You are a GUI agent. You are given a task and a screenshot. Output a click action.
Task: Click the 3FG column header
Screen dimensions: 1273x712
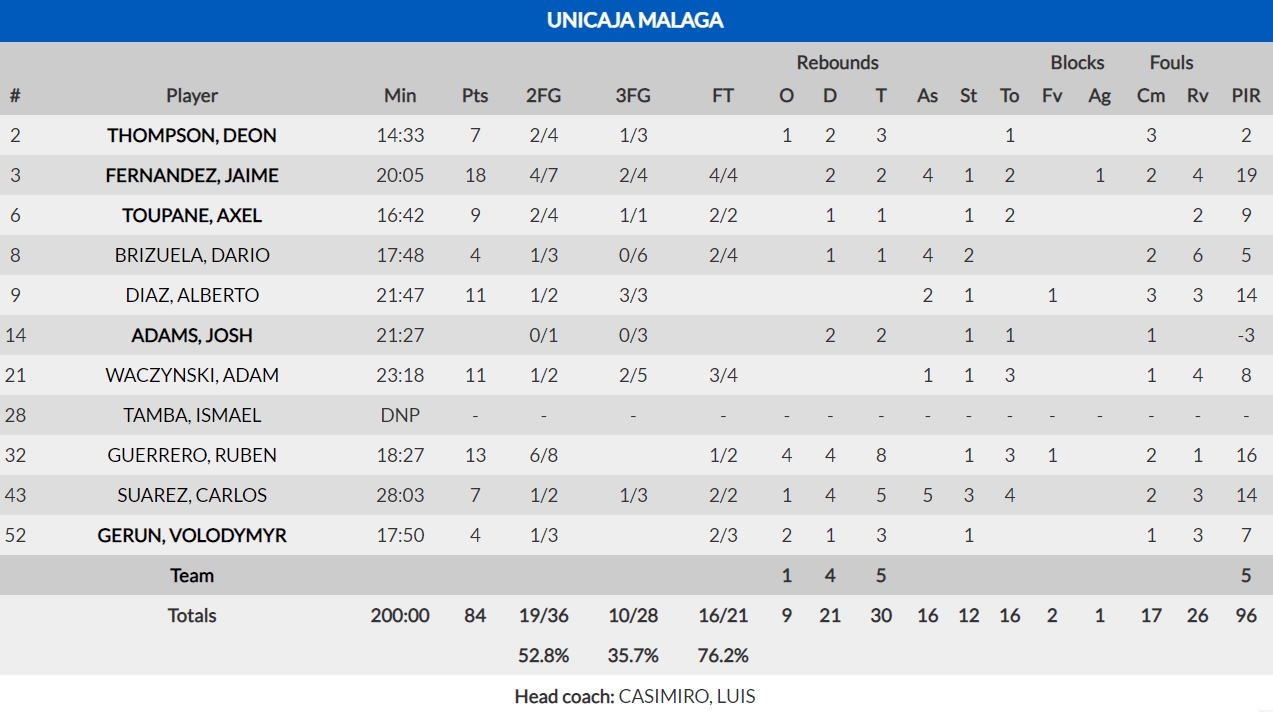(633, 96)
